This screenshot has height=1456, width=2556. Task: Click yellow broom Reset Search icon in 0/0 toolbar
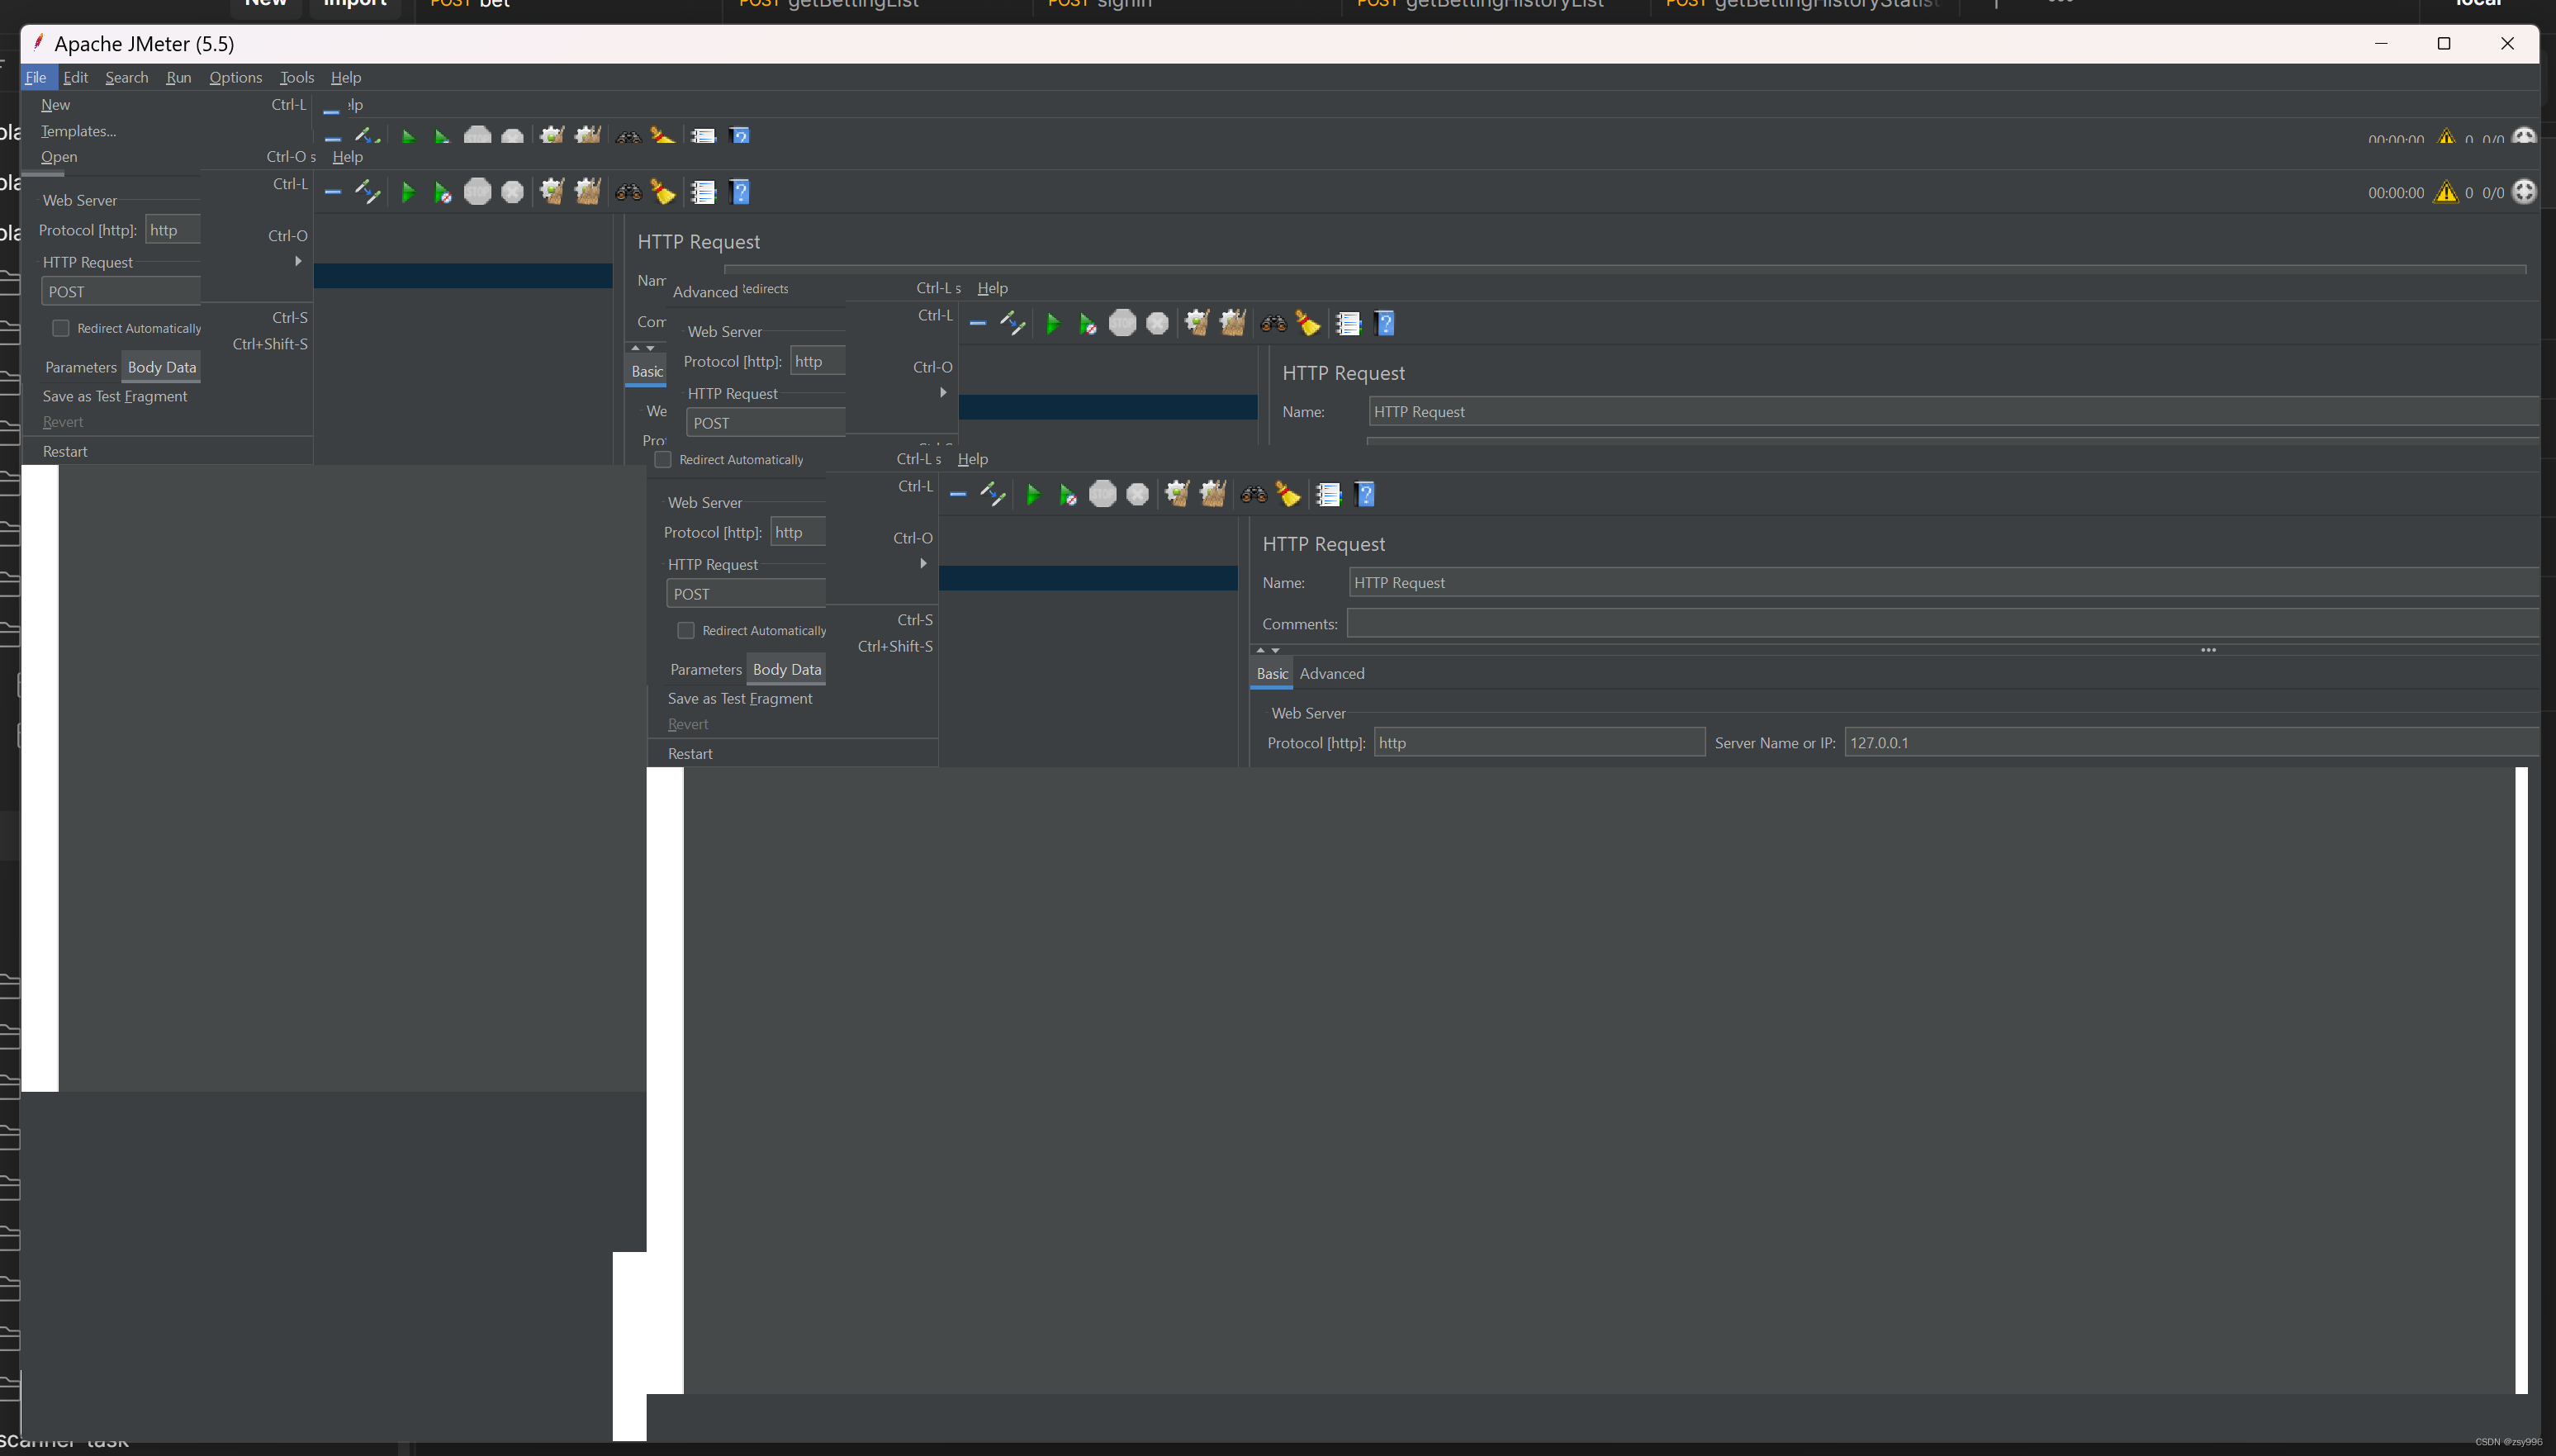[x=662, y=191]
